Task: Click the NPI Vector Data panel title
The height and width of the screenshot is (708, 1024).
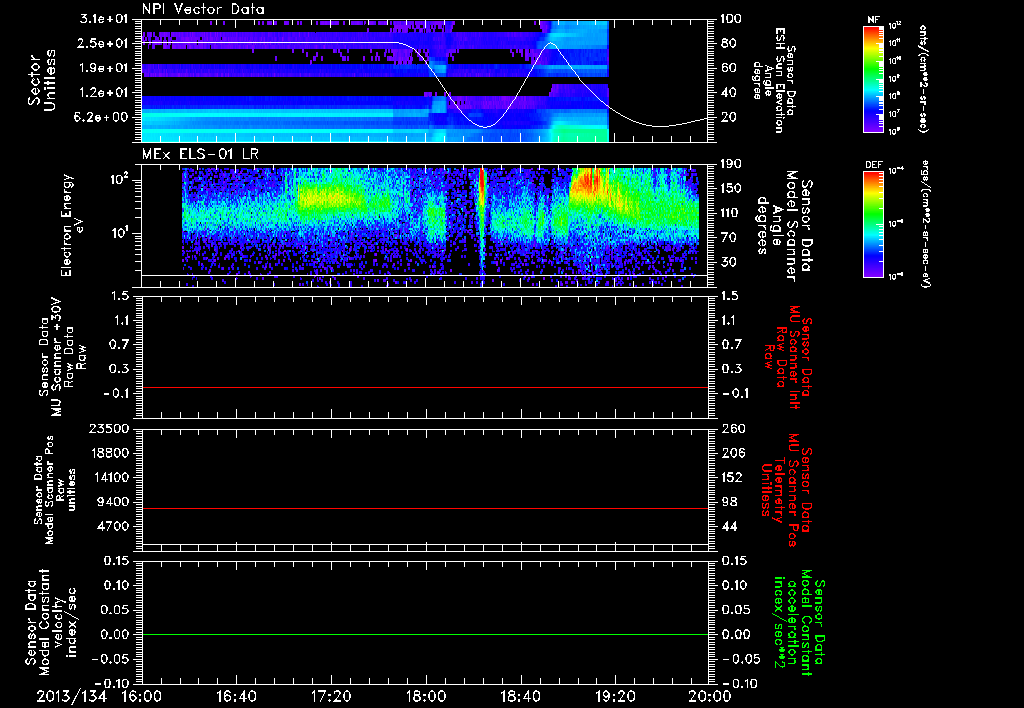Action: coord(203,9)
